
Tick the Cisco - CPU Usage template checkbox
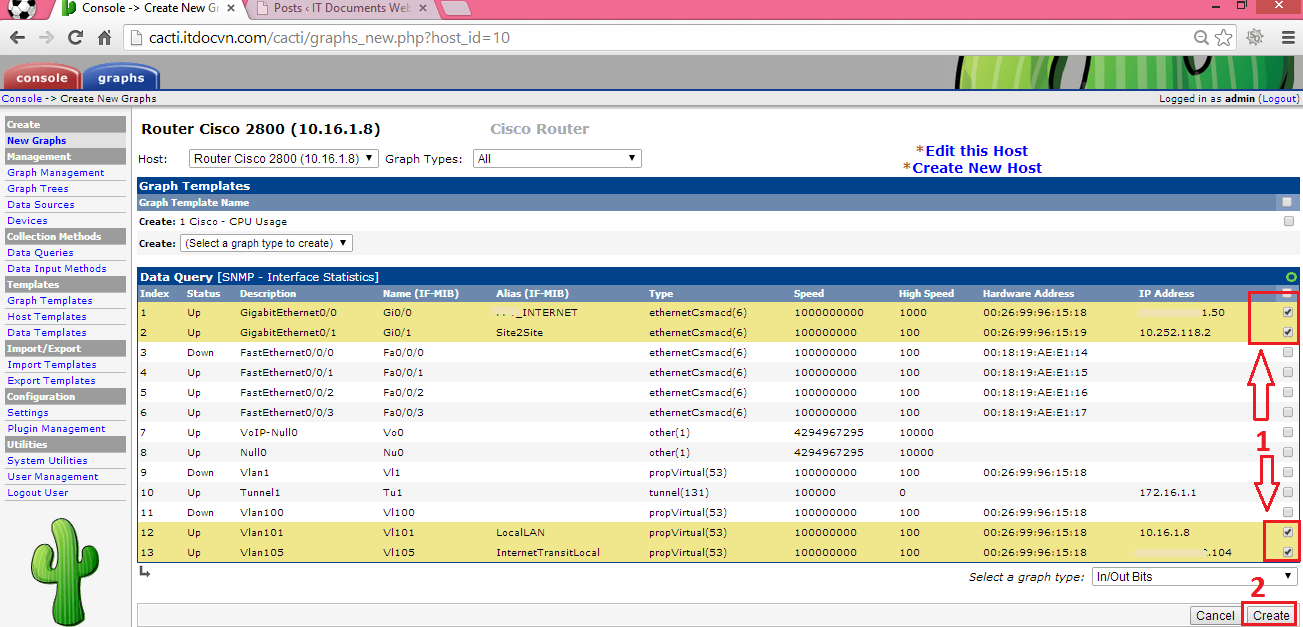point(1288,221)
